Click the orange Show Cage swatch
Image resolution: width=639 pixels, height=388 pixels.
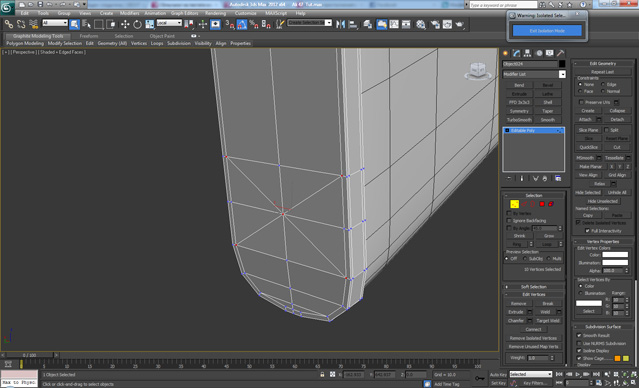[617, 358]
